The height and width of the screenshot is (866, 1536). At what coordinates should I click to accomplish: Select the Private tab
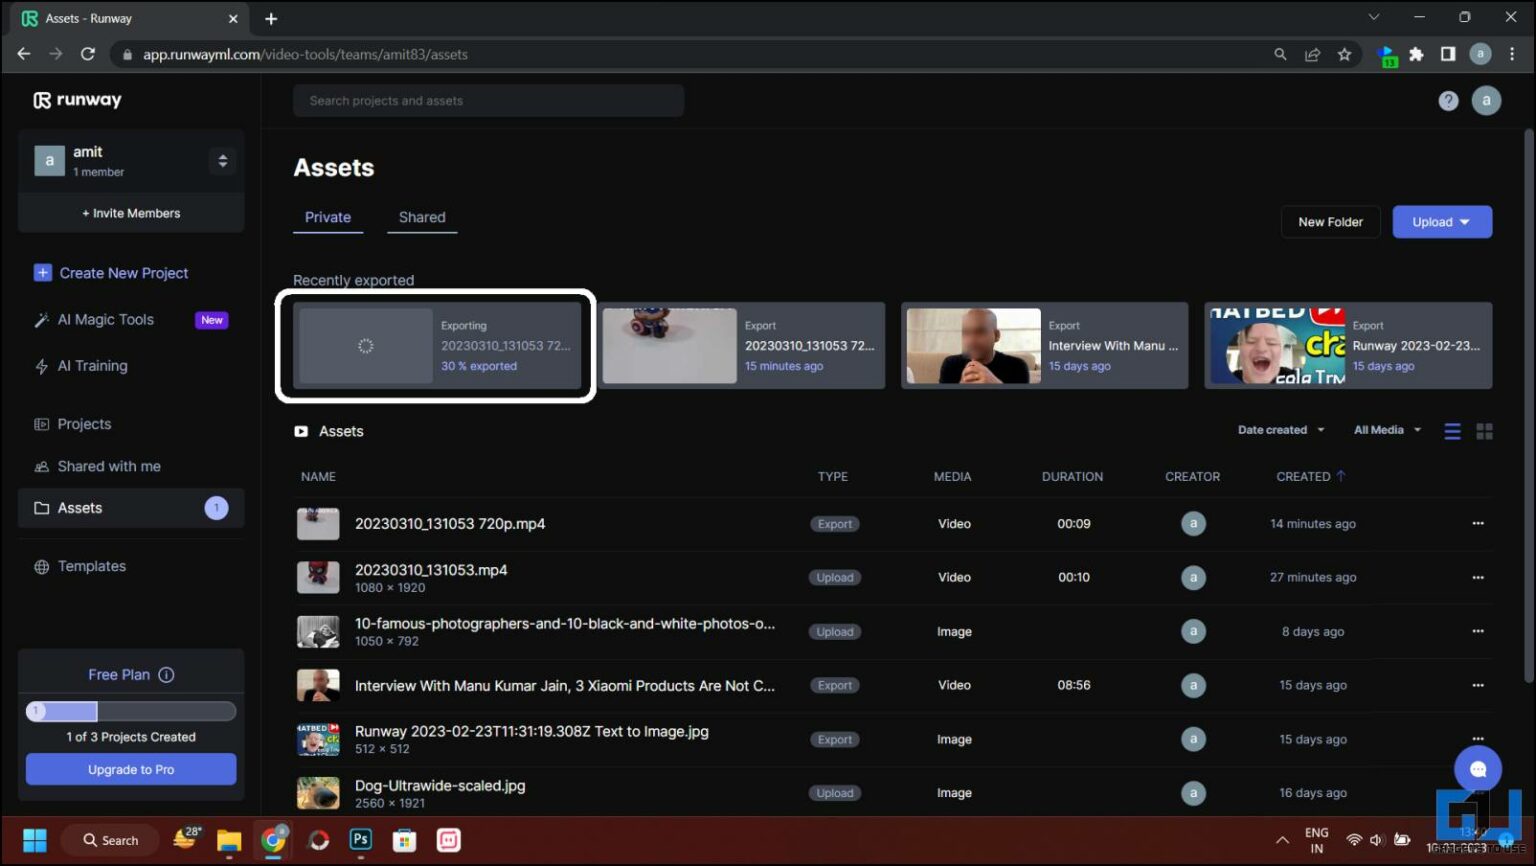(x=328, y=218)
